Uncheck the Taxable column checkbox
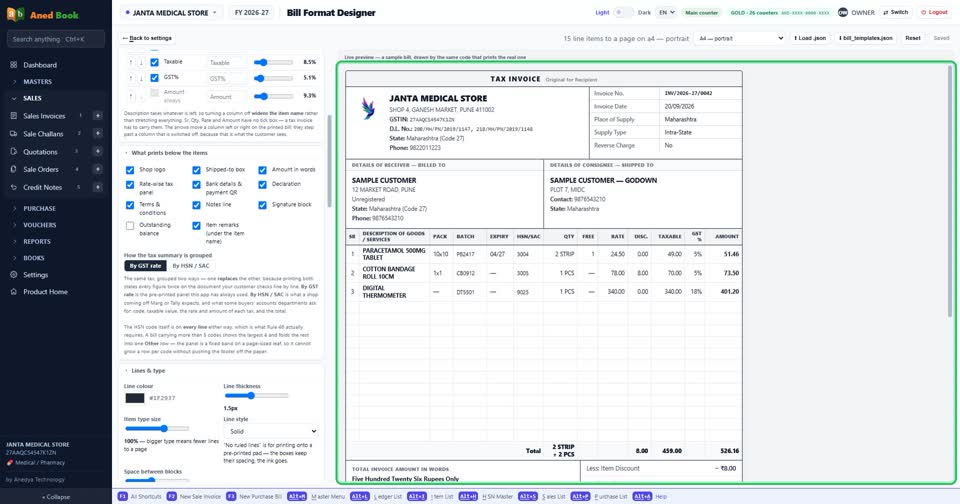 coord(154,62)
